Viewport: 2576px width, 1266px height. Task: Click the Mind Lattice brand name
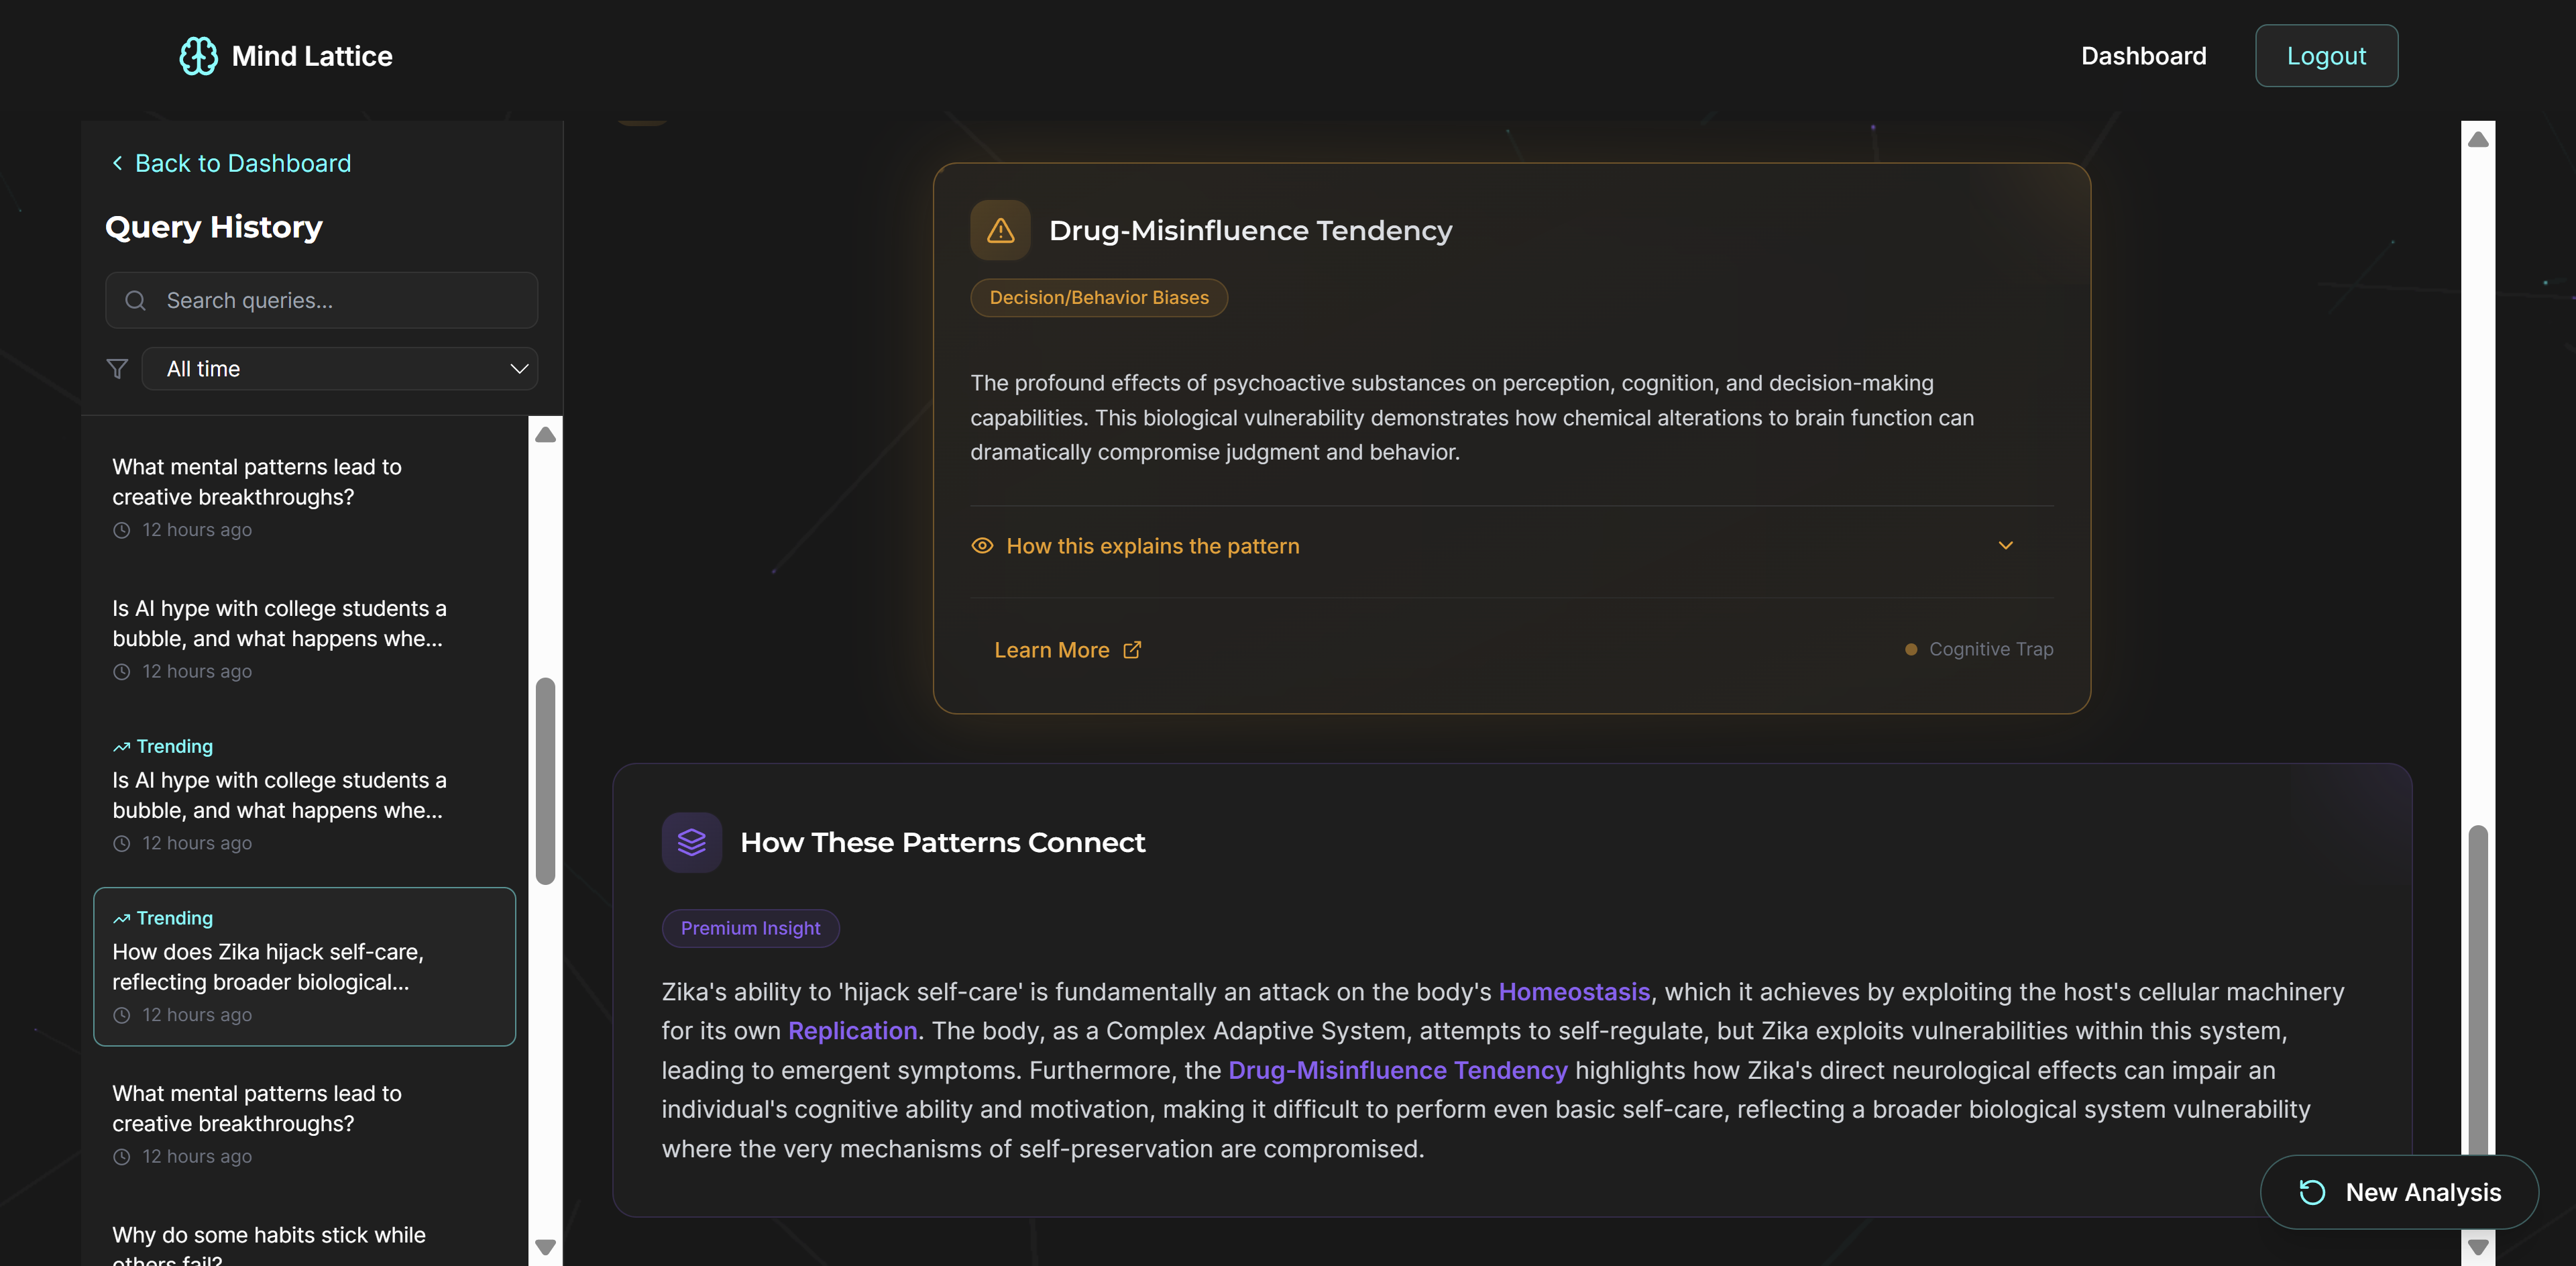312,56
